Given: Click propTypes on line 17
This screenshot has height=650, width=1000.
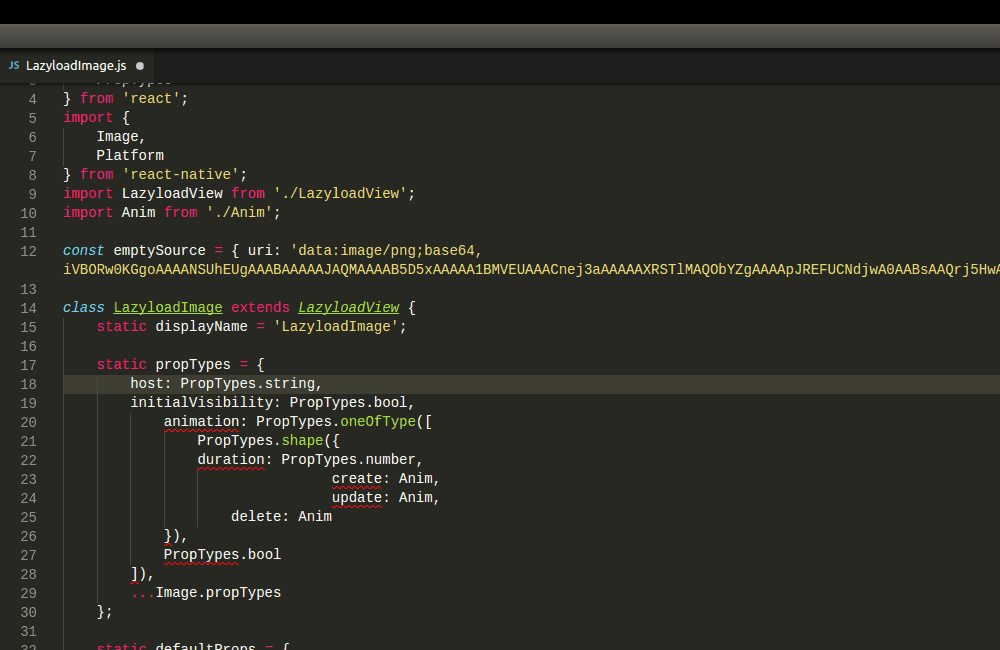Looking at the screenshot, I should coord(193,365).
